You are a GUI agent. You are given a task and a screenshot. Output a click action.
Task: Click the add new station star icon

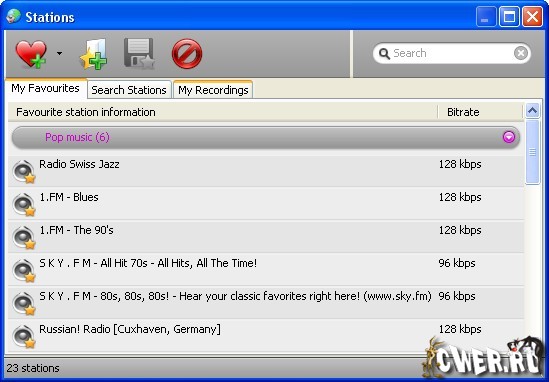(94, 54)
